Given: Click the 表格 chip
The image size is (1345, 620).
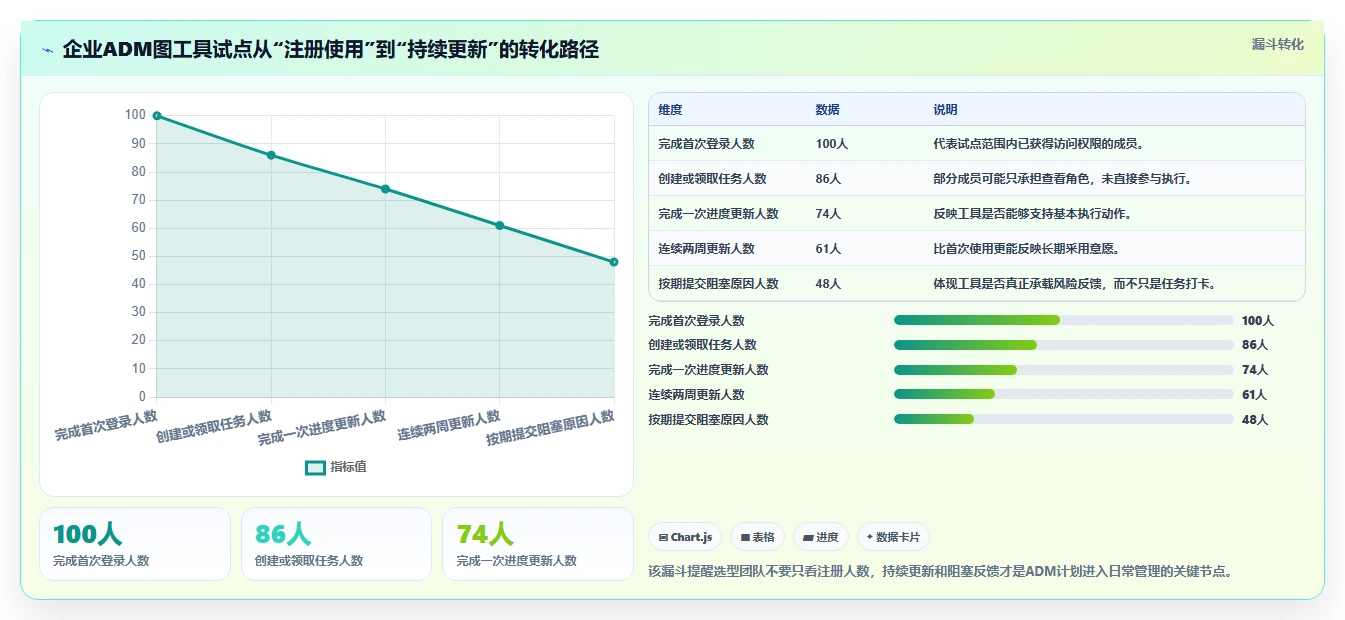Looking at the screenshot, I should (x=757, y=537).
